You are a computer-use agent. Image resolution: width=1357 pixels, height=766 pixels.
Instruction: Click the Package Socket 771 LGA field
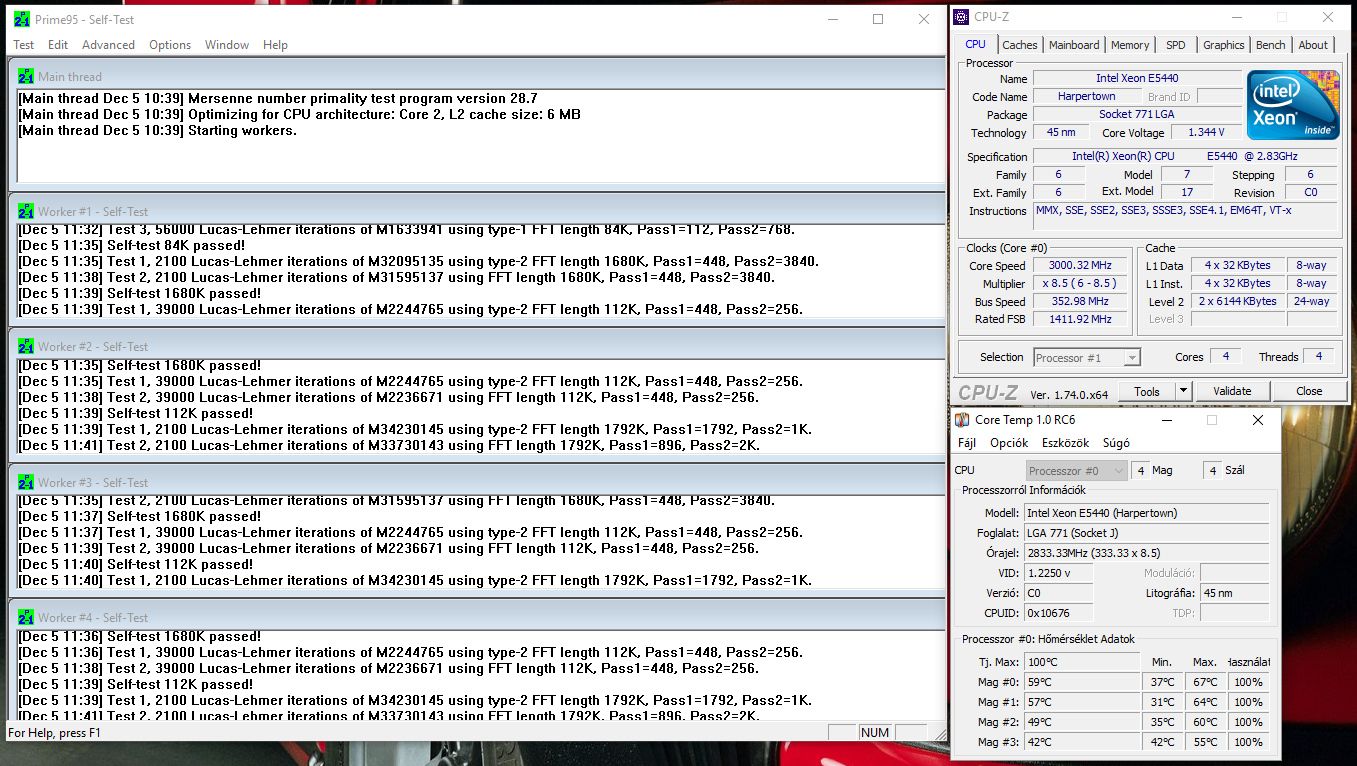(1137, 114)
